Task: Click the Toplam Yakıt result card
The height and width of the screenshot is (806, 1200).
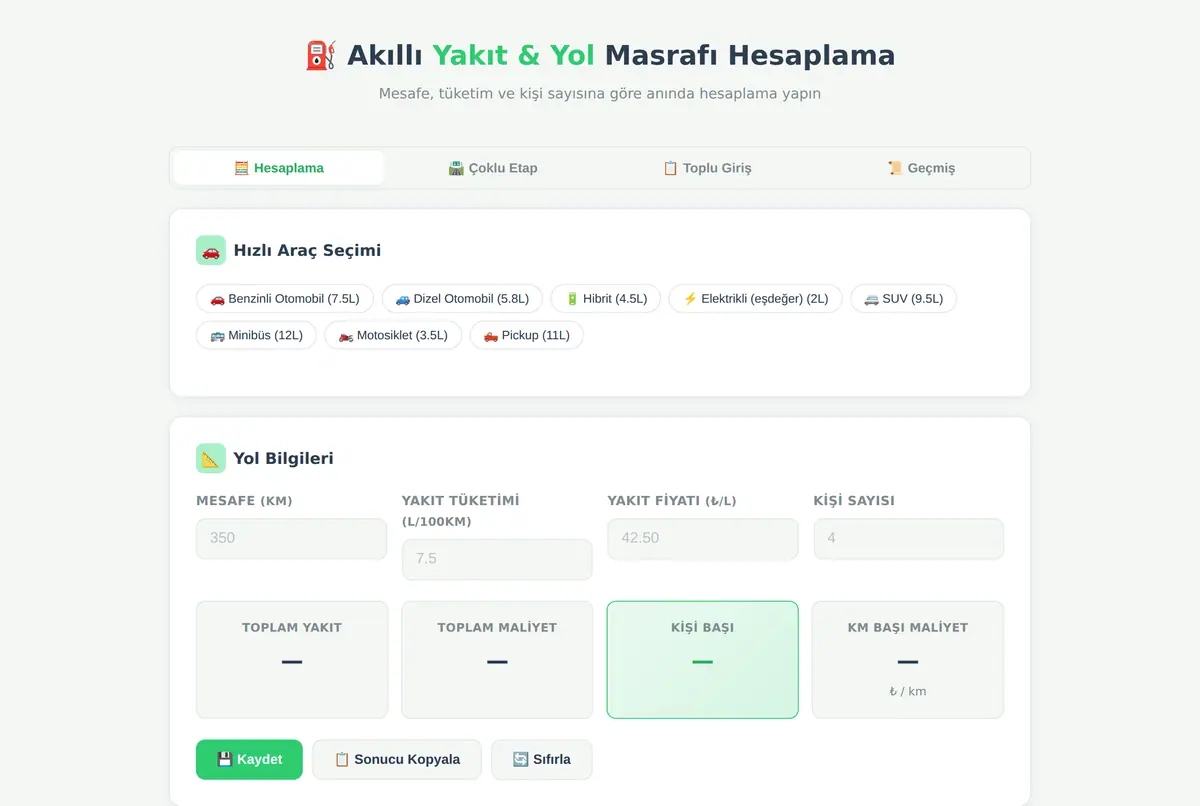Action: (x=292, y=660)
